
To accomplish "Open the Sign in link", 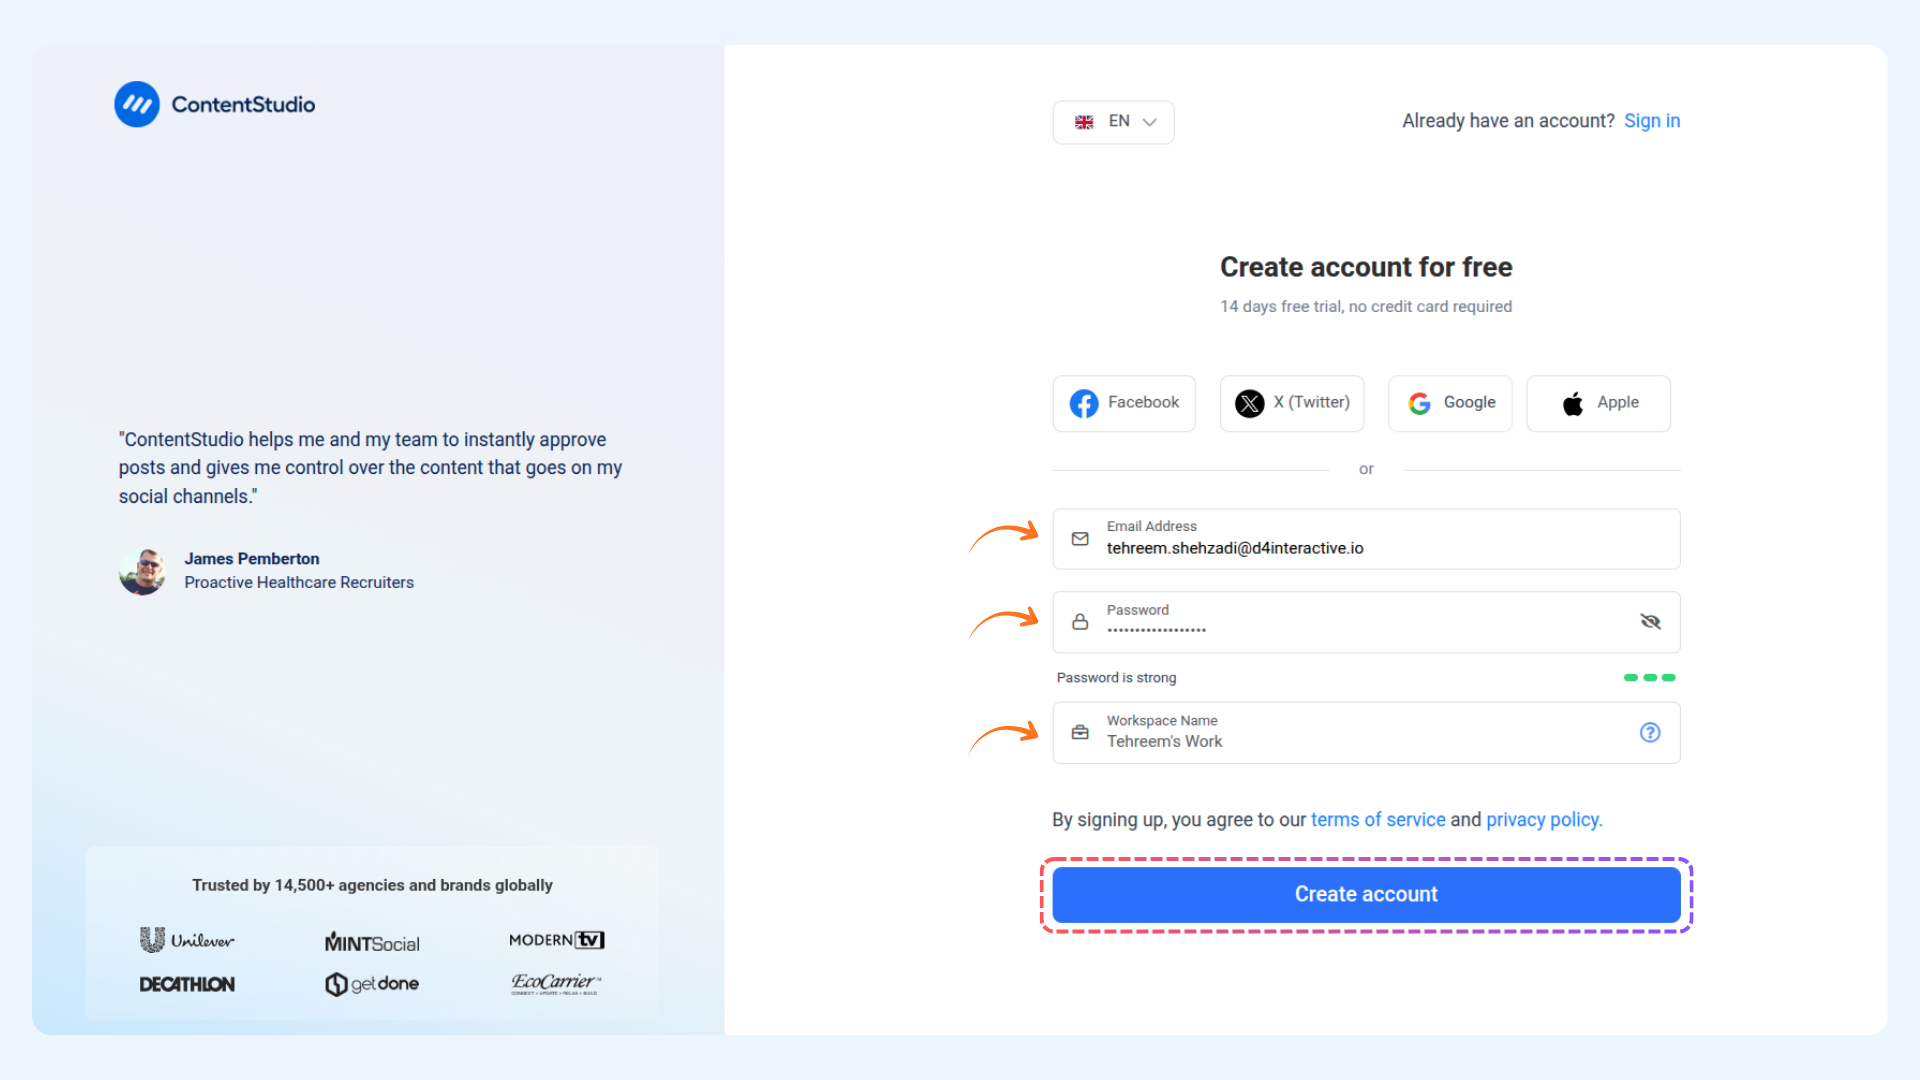I will tap(1652, 121).
